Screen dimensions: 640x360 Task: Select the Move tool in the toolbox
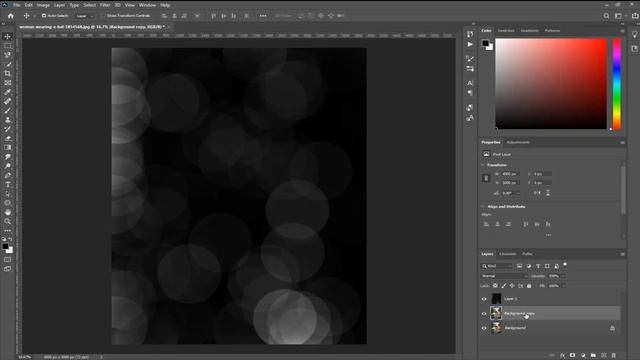(x=7, y=36)
